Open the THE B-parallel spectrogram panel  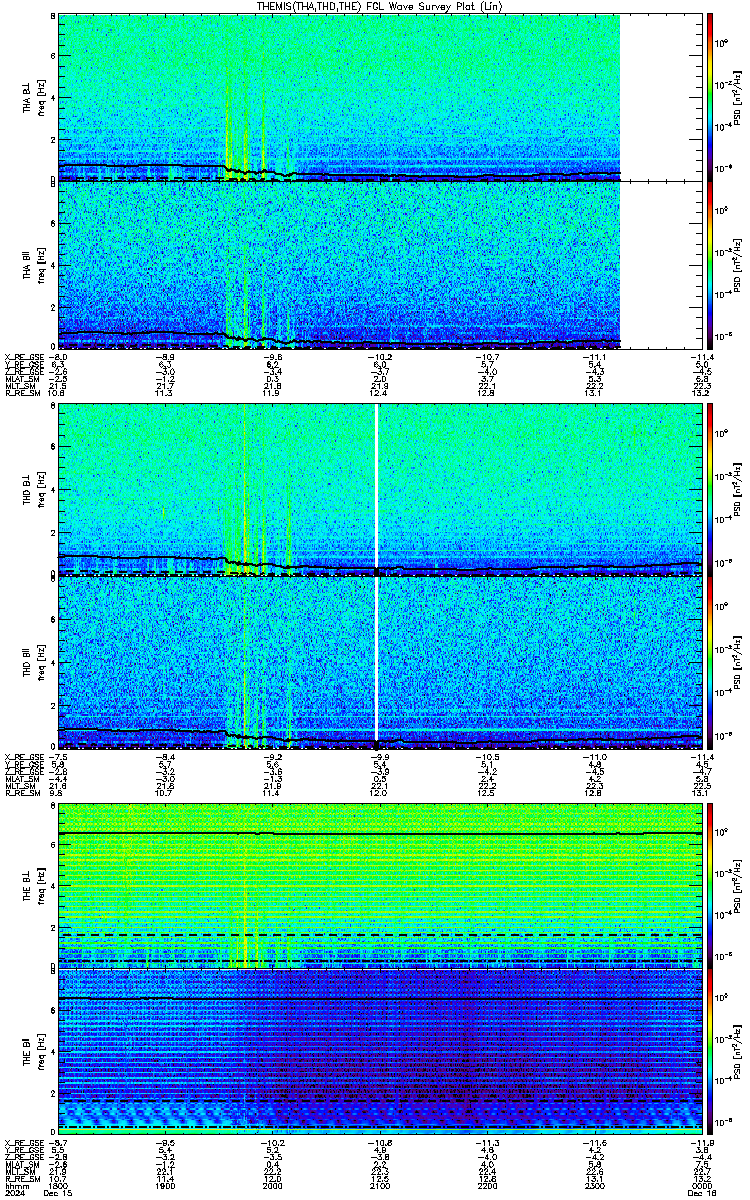(379, 1050)
